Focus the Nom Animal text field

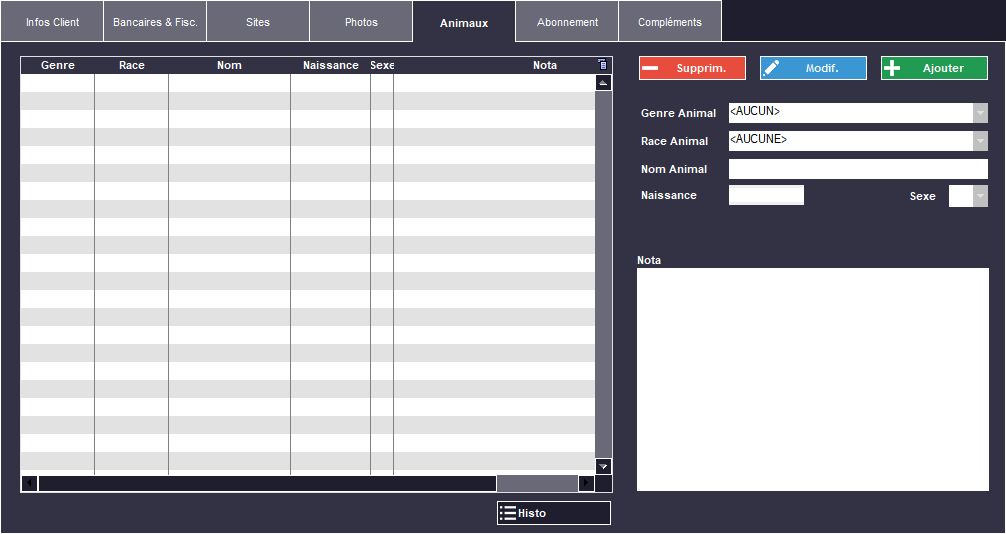857,169
